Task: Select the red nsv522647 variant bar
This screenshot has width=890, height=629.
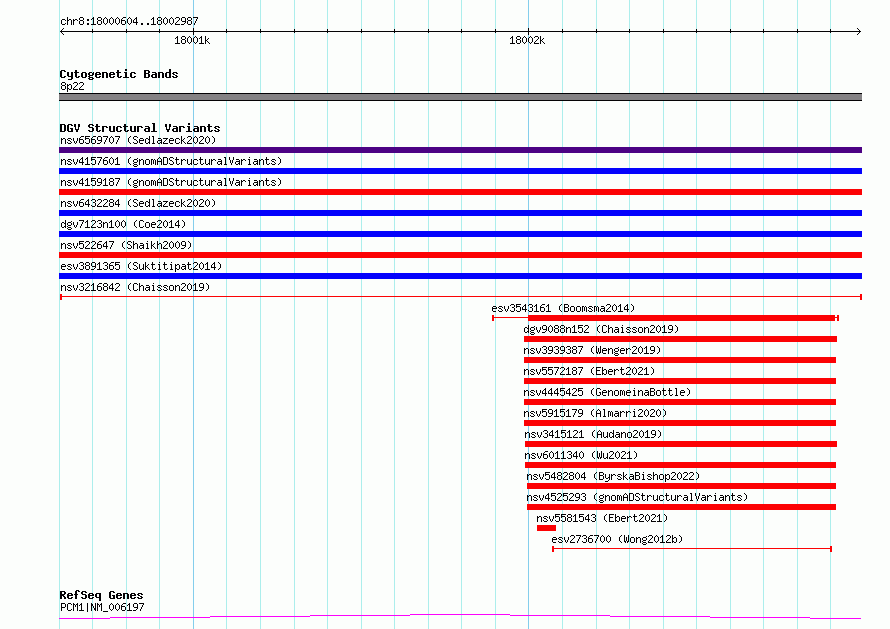Action: point(460,255)
